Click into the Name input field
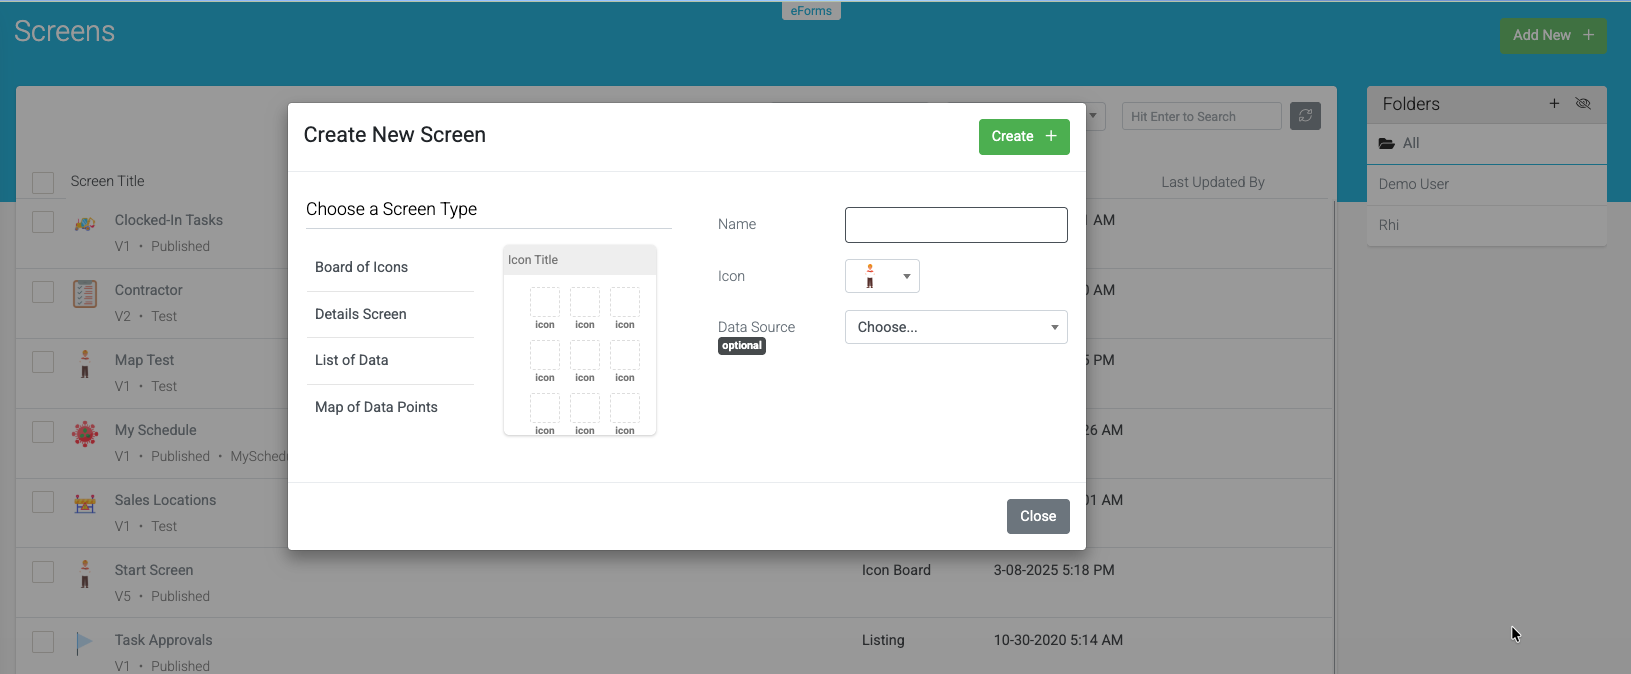The height and width of the screenshot is (674, 1631). (x=956, y=225)
